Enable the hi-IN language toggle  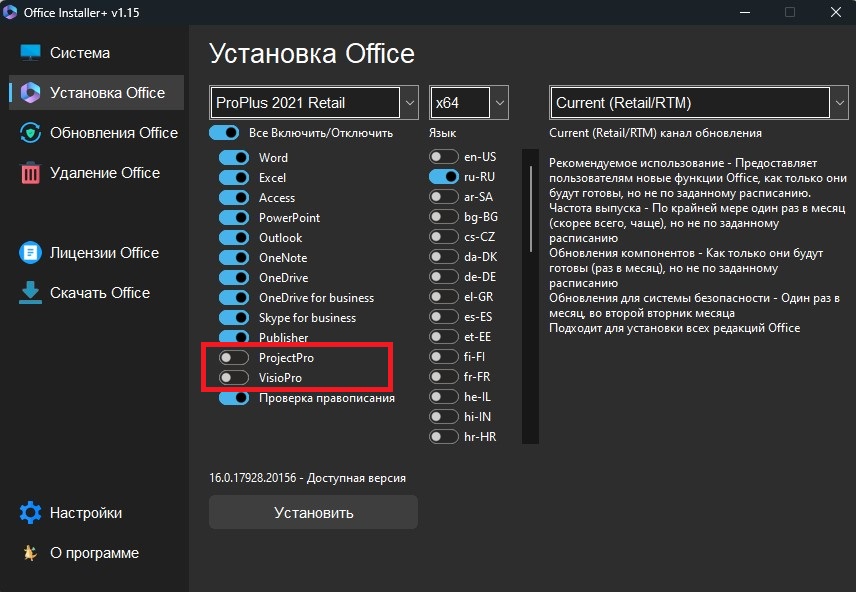443,417
